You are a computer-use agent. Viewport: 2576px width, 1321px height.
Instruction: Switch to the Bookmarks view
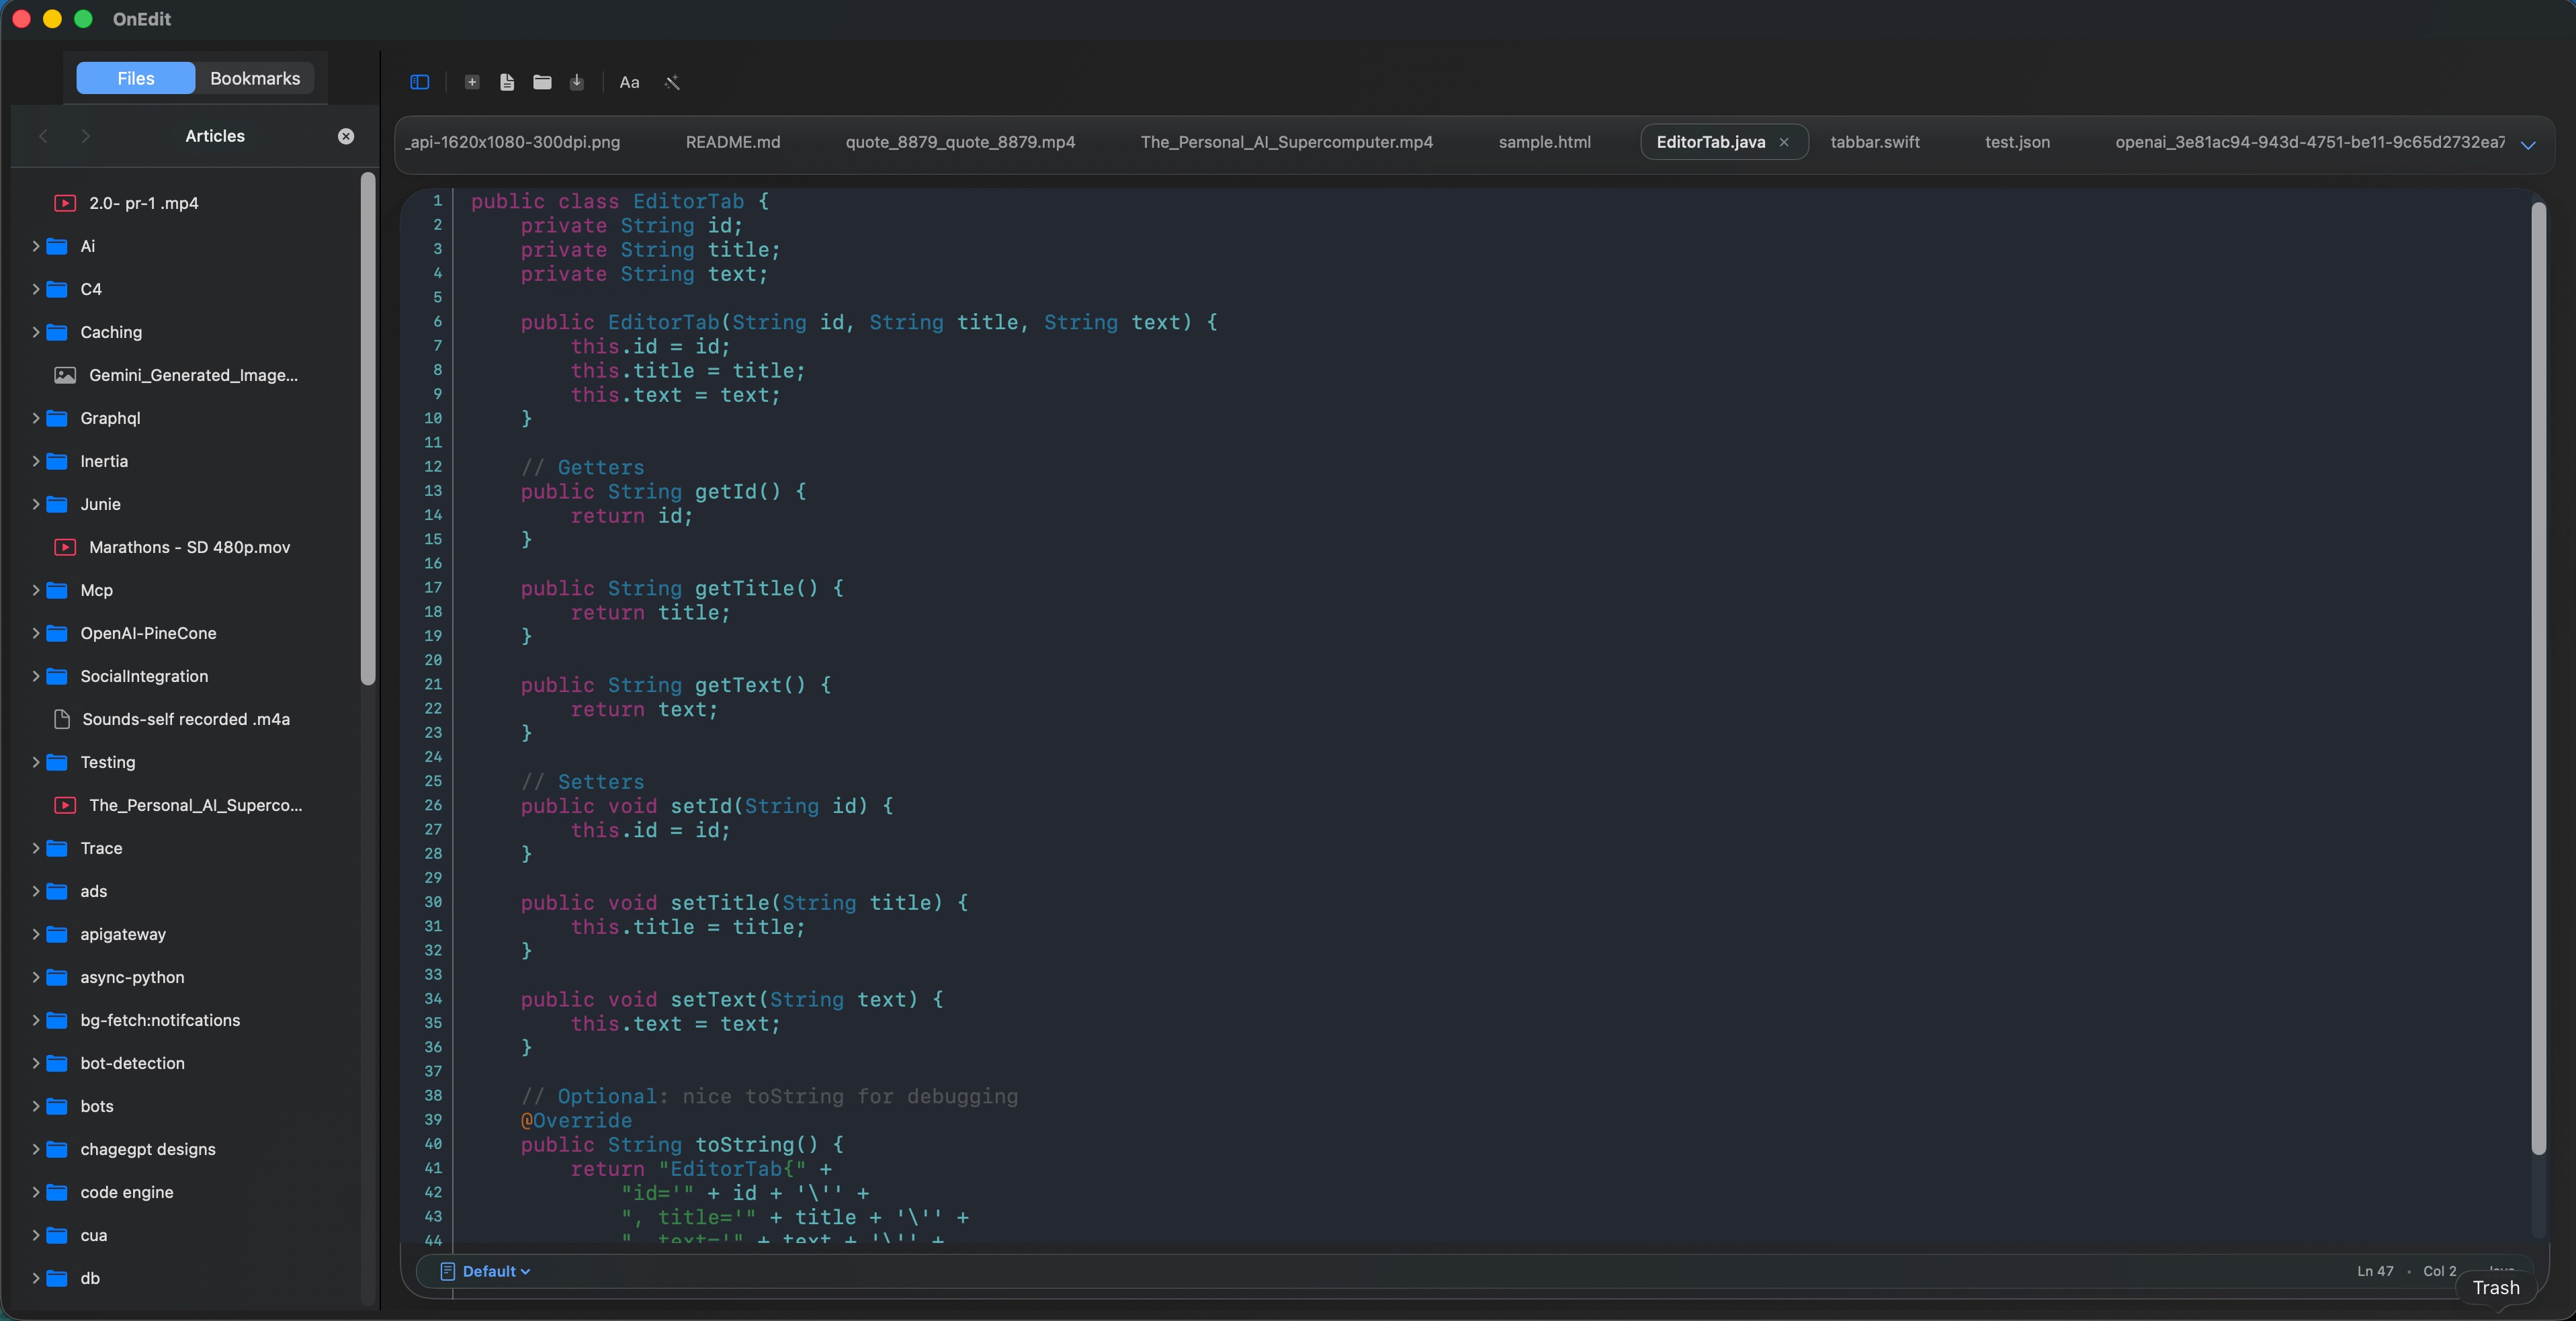[254, 78]
